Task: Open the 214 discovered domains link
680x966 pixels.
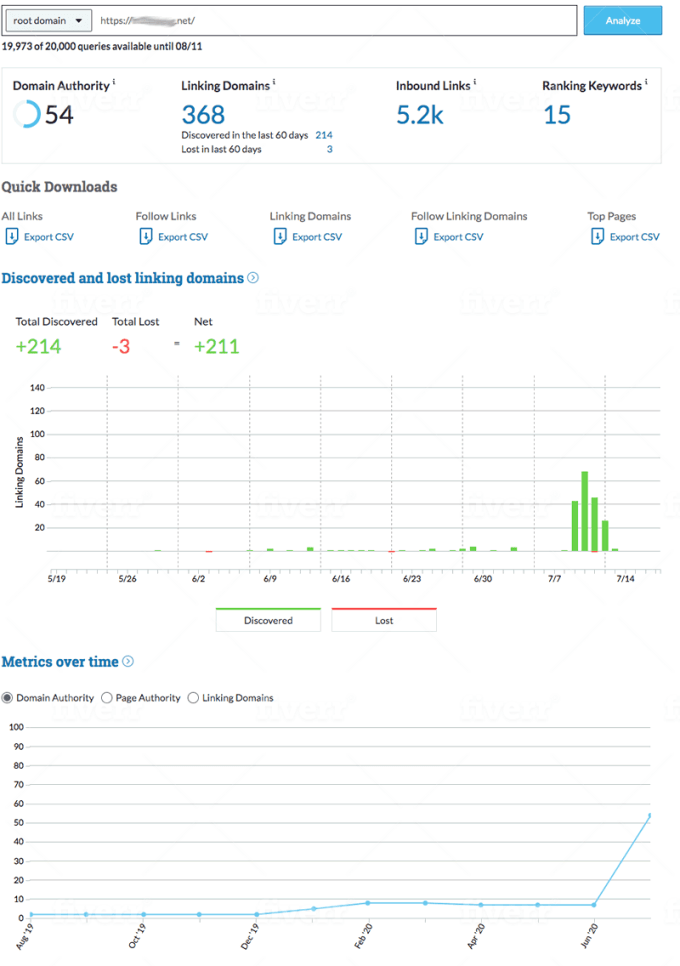Action: 323,135
